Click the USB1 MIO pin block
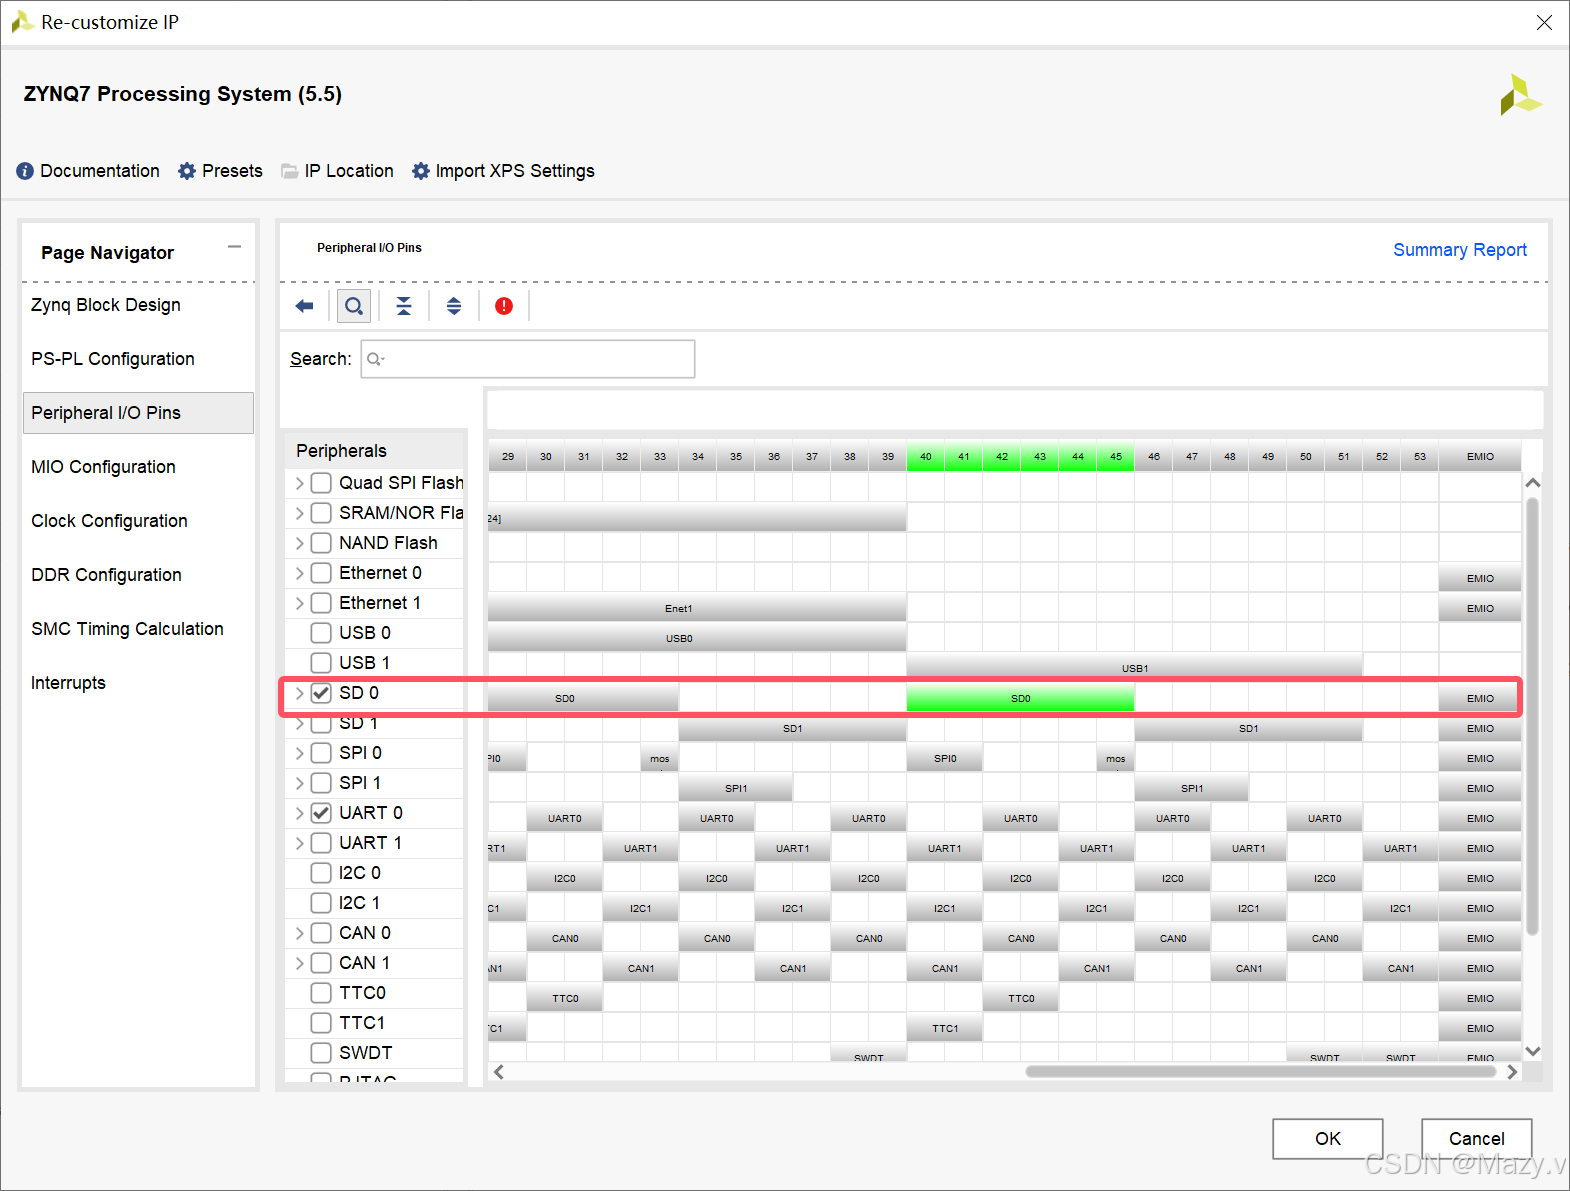The width and height of the screenshot is (1570, 1191). click(1135, 668)
